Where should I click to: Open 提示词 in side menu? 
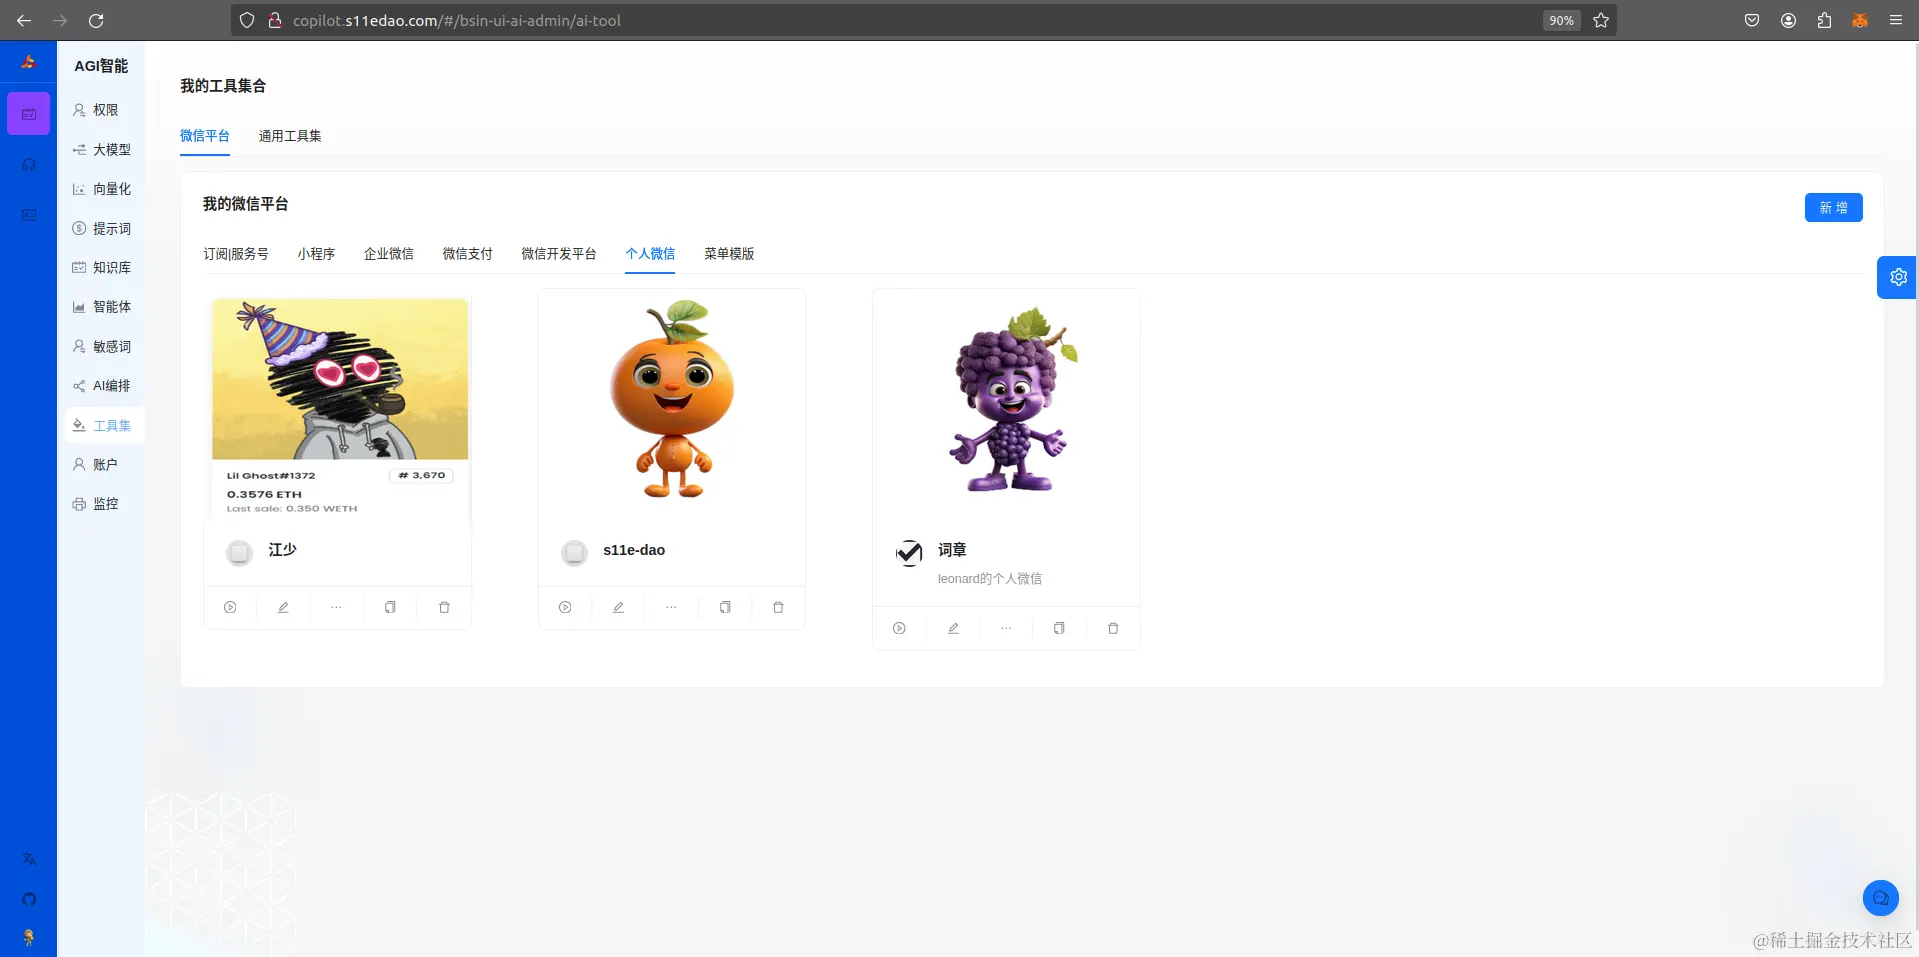click(105, 229)
